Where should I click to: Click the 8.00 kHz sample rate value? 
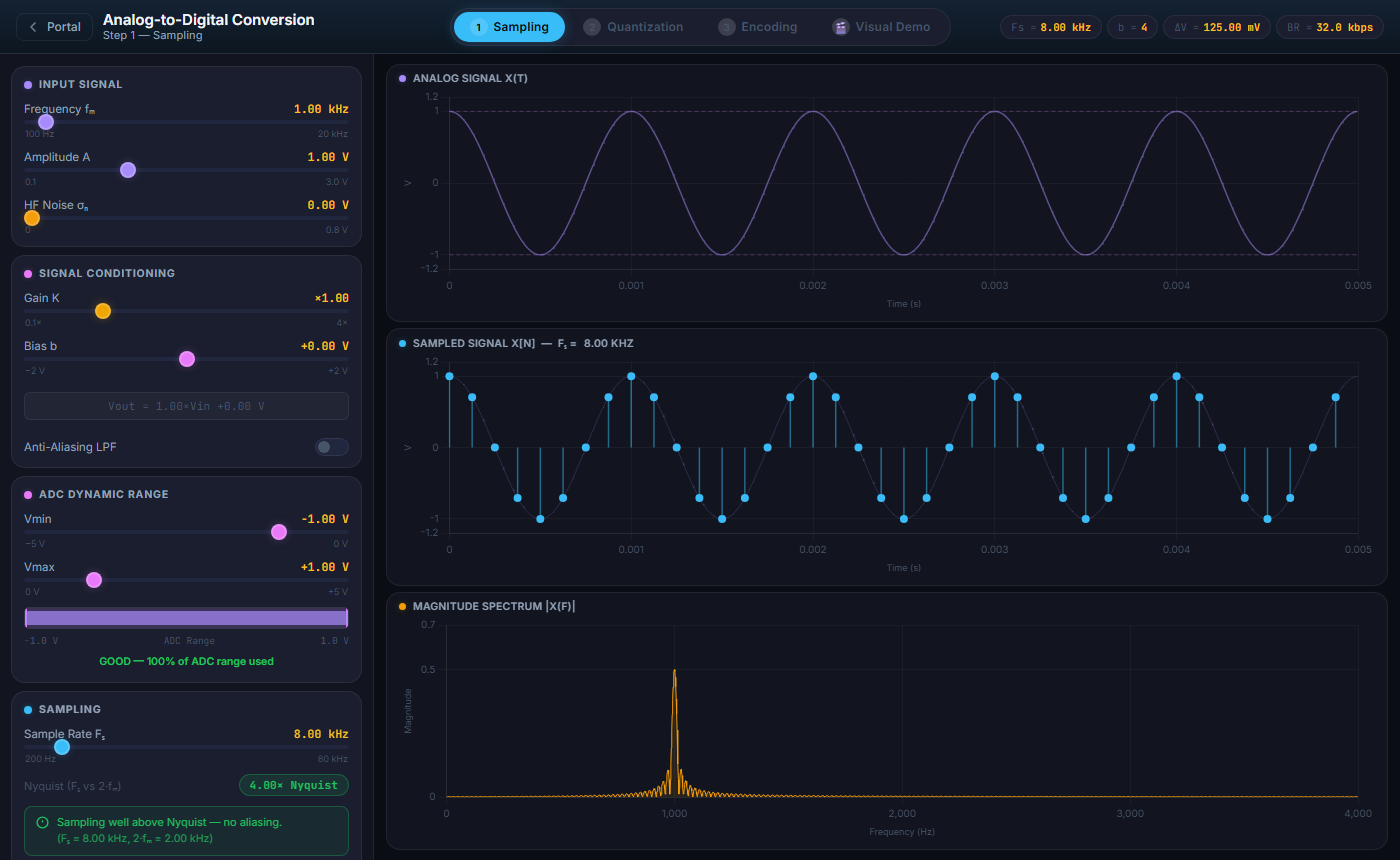coord(321,734)
